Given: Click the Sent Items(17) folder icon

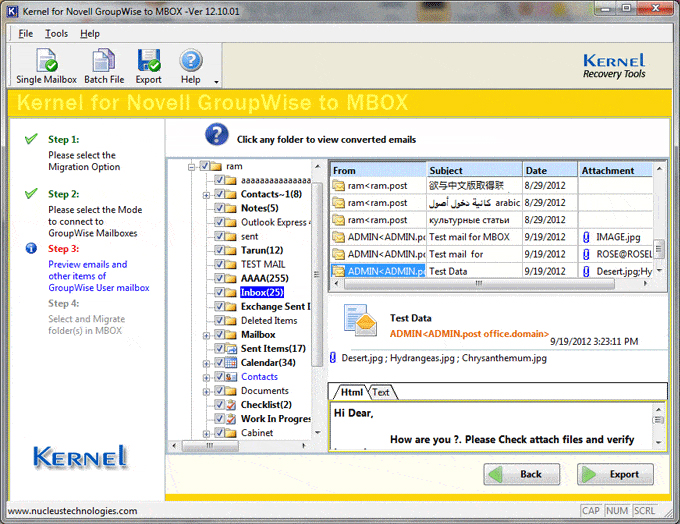Looking at the screenshot, I should pos(232,349).
